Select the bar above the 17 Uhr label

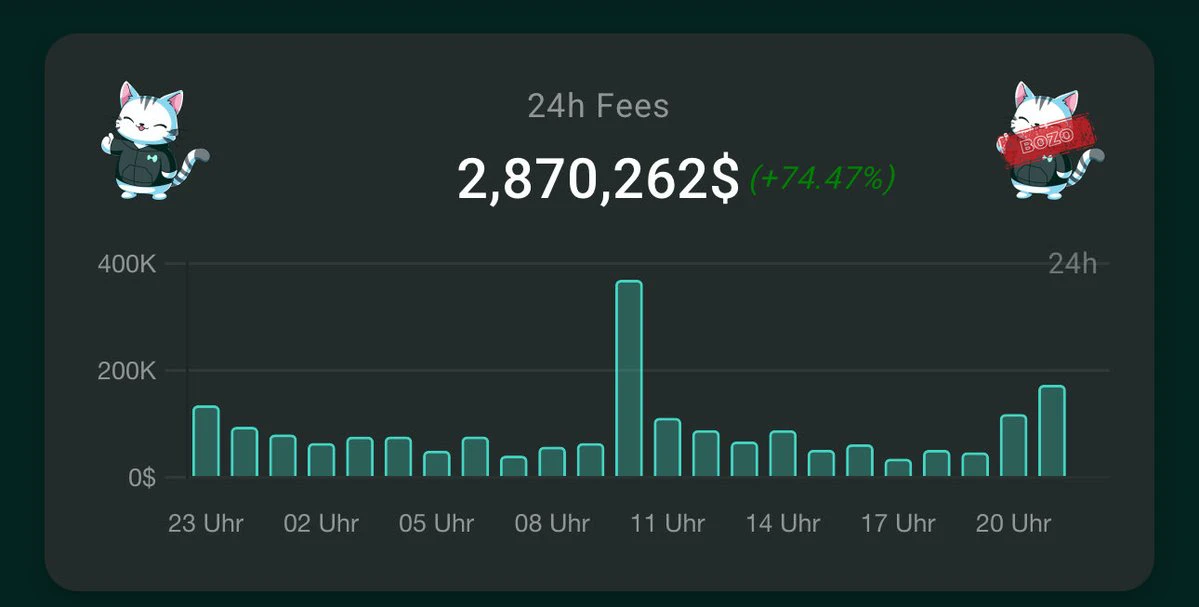(898, 468)
